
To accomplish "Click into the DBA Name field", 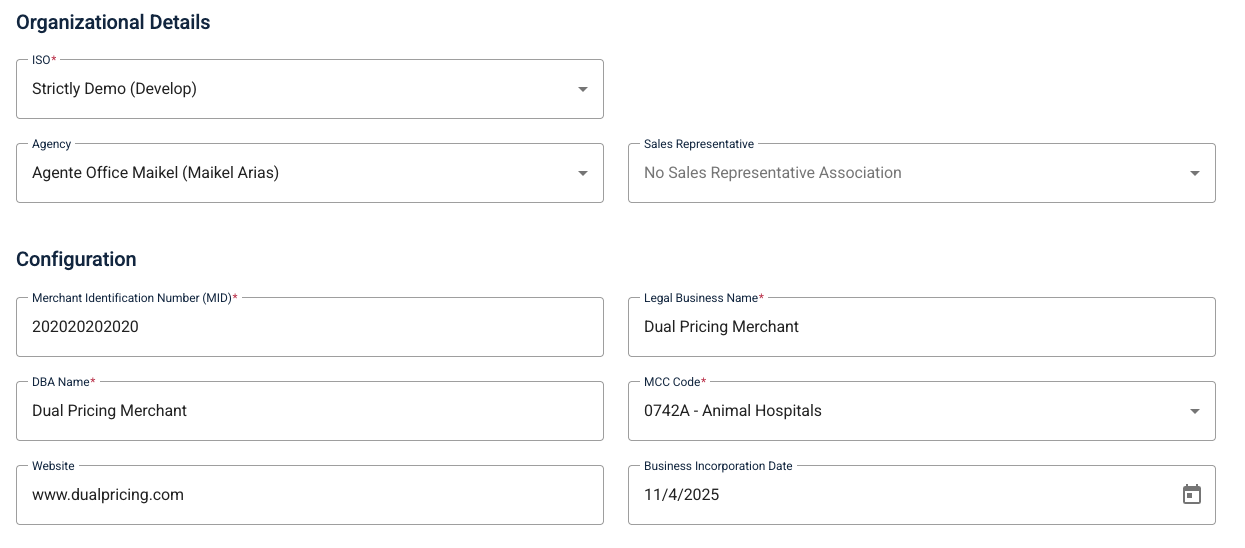I will click(310, 411).
